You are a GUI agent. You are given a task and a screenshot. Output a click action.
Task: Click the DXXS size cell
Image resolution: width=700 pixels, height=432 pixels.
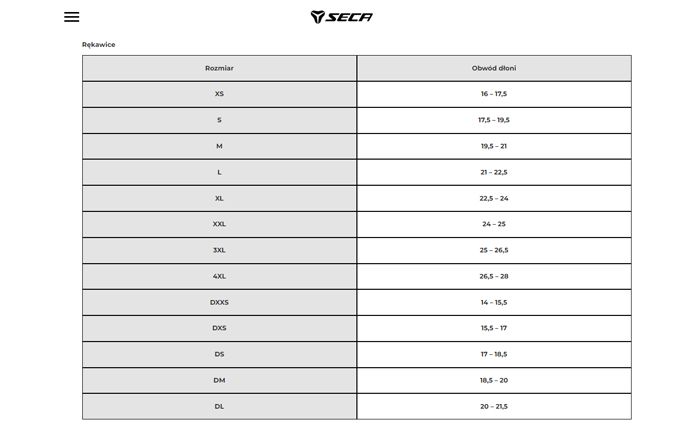[219, 302]
